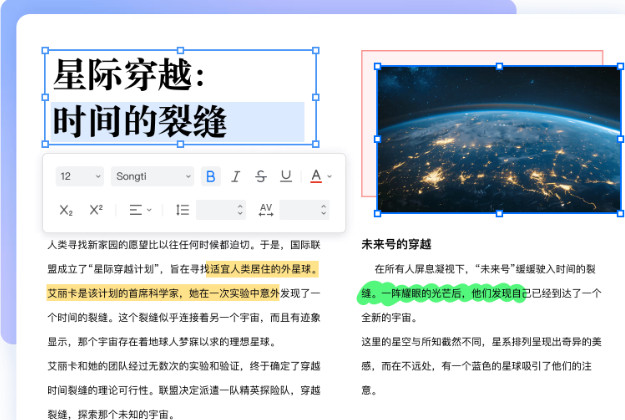Screen dimensions: 625x420
Task: Open the text alignment dropdown
Action: coord(140,210)
